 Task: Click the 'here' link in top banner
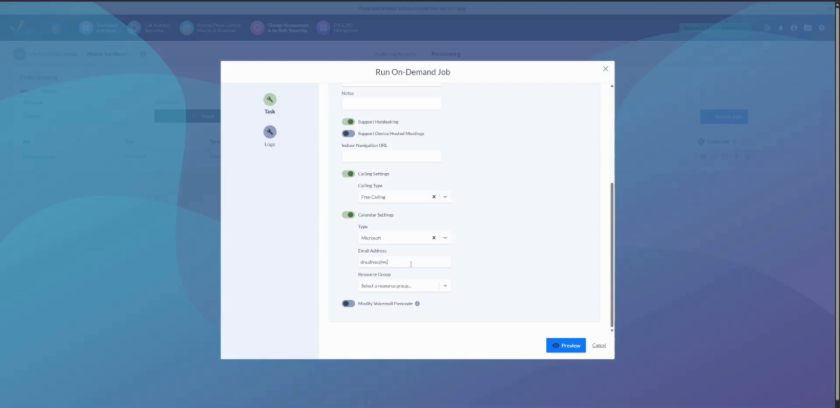pyautogui.click(x=461, y=9)
